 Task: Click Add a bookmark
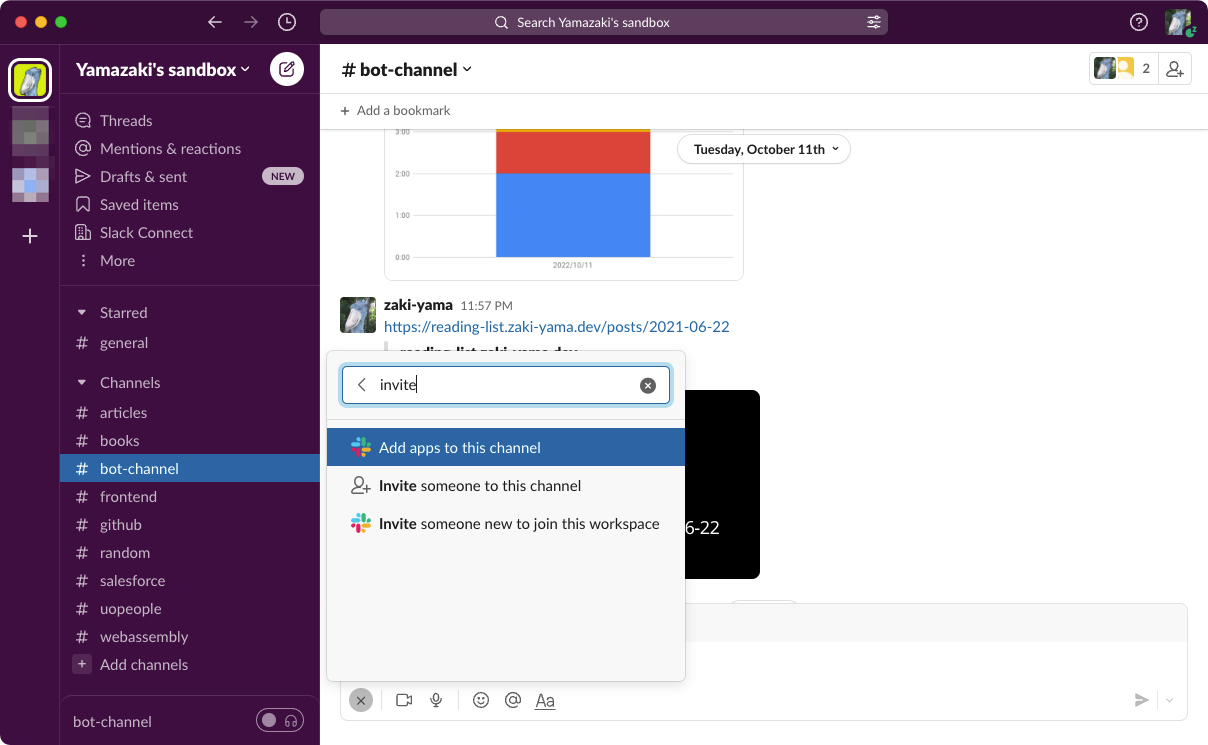395,110
